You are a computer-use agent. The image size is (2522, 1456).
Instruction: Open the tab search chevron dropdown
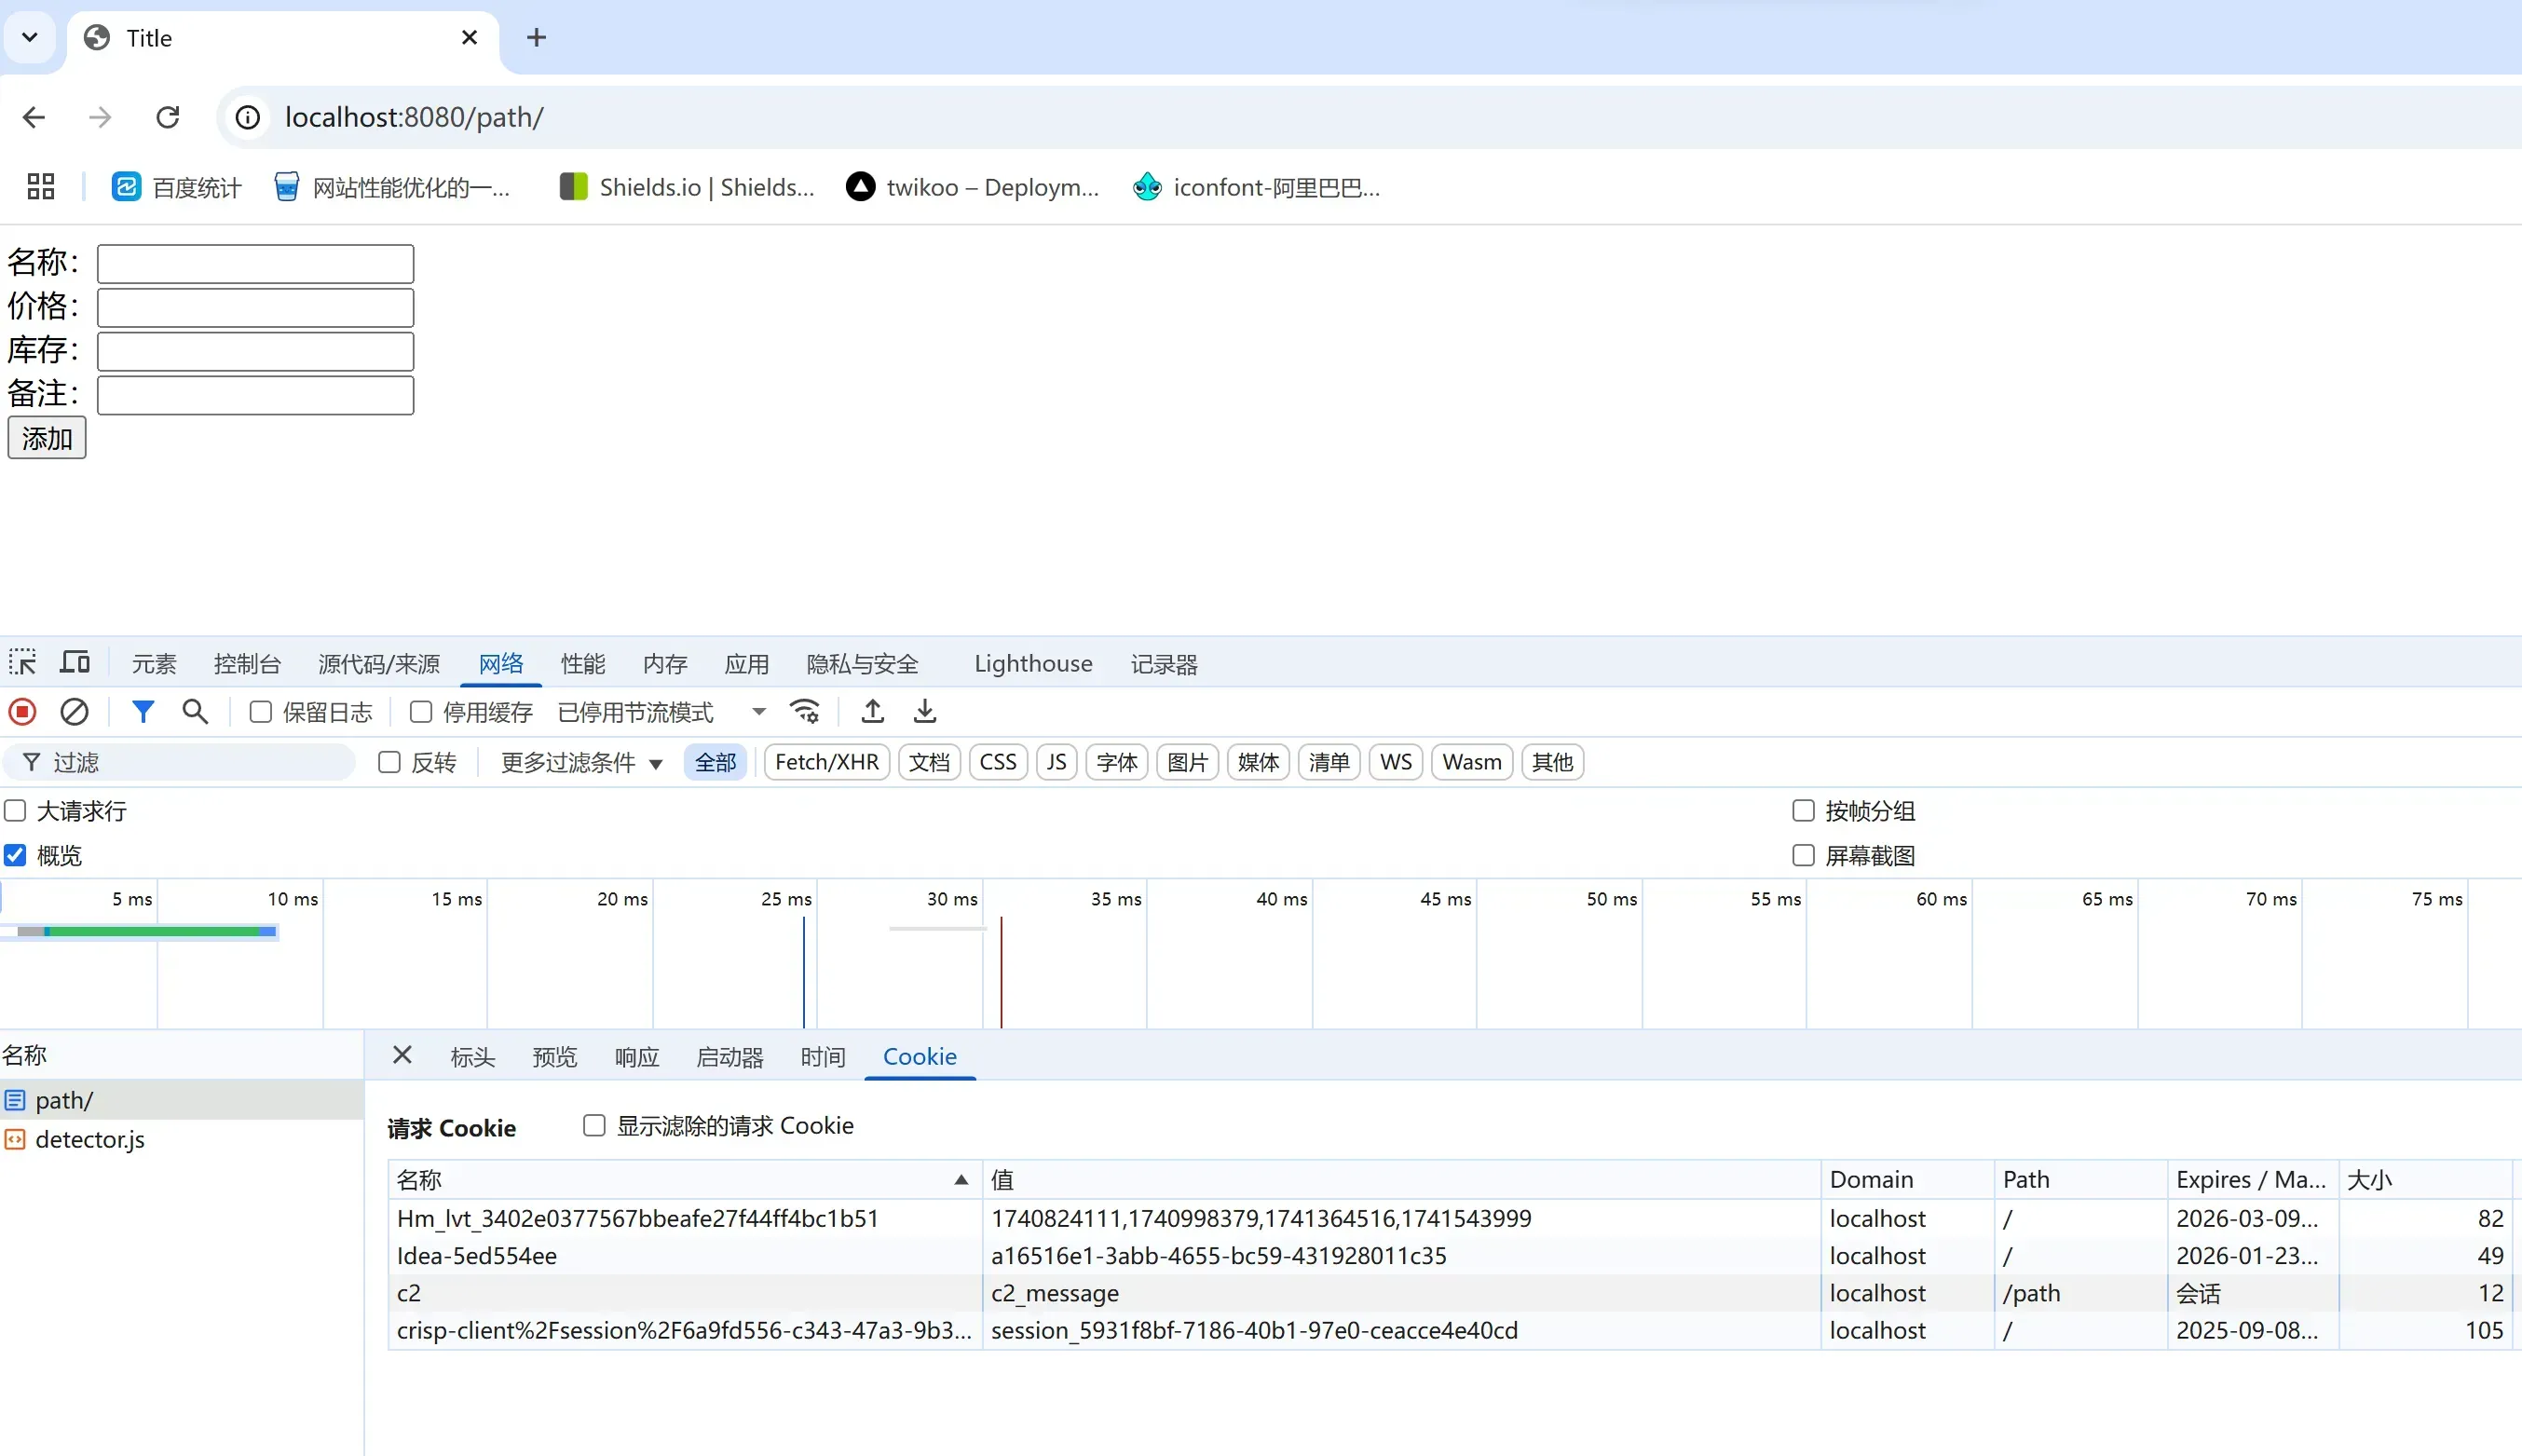pyautogui.click(x=30, y=38)
